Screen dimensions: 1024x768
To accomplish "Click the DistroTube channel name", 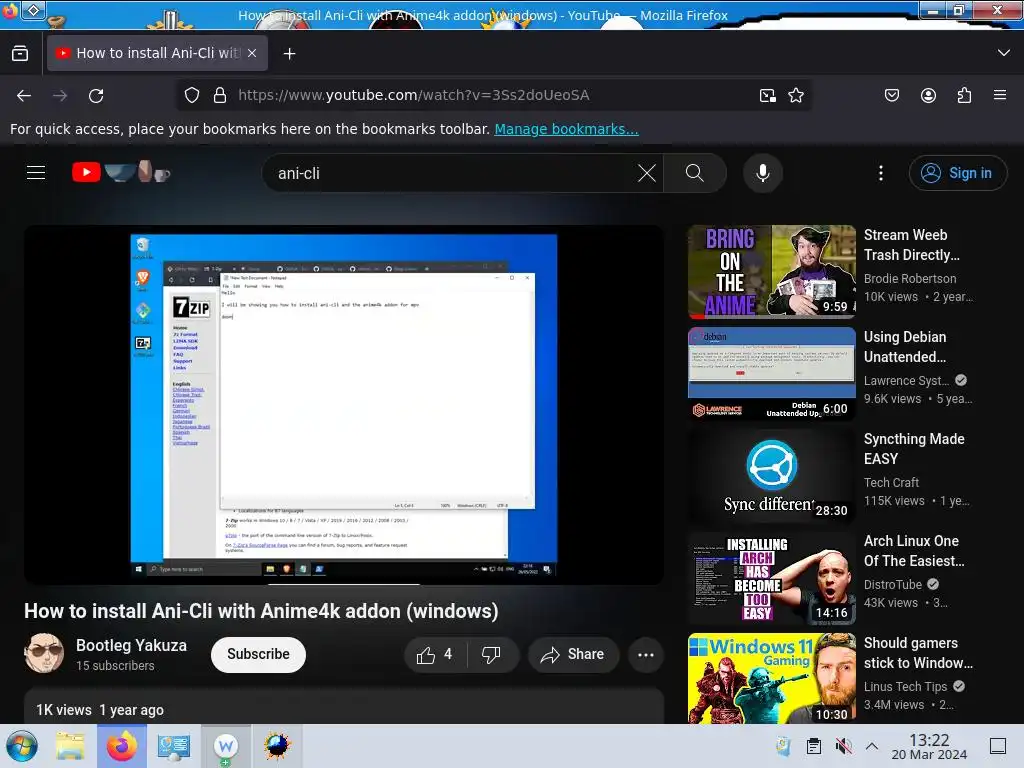I will pyautogui.click(x=893, y=584).
